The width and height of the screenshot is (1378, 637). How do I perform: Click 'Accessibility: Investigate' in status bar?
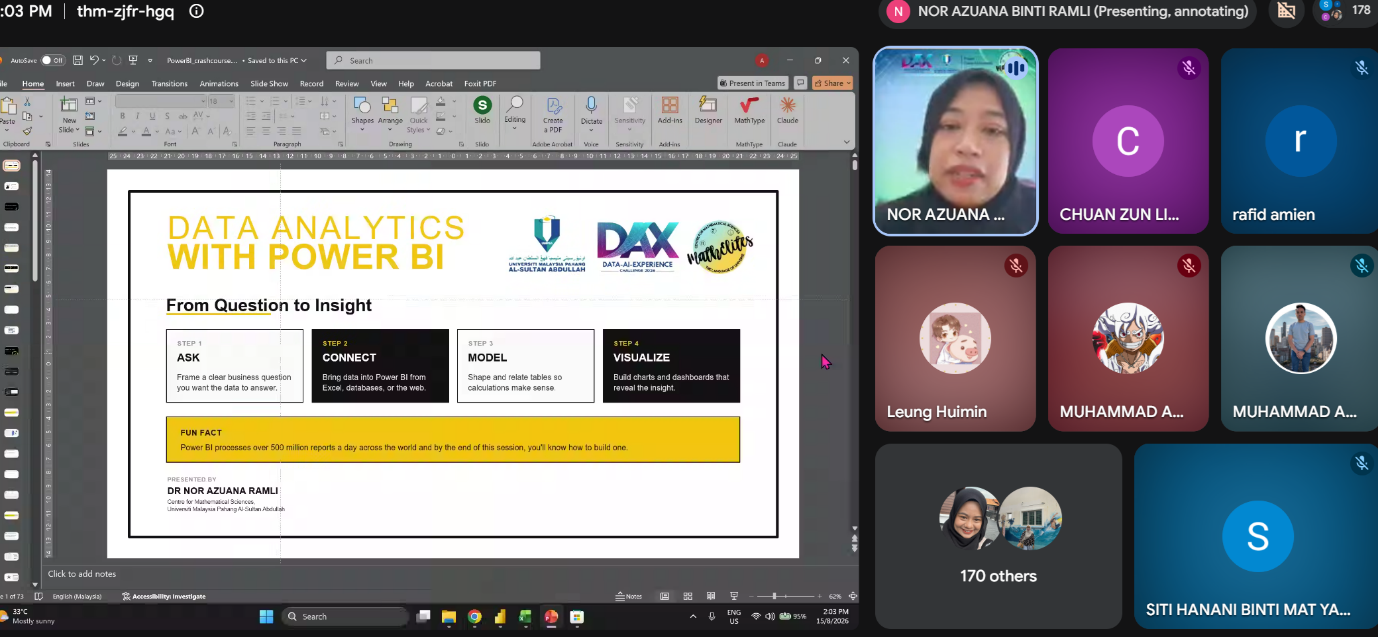click(164, 596)
